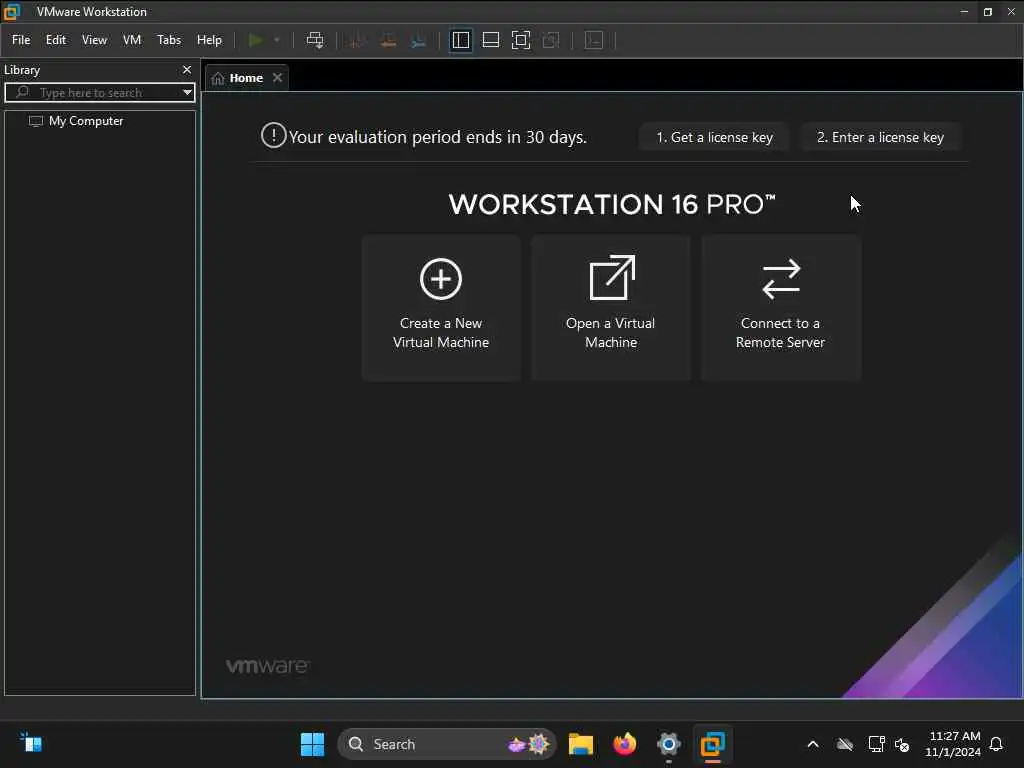Click the network display tray icon
The width and height of the screenshot is (1024, 768).
tap(876, 744)
